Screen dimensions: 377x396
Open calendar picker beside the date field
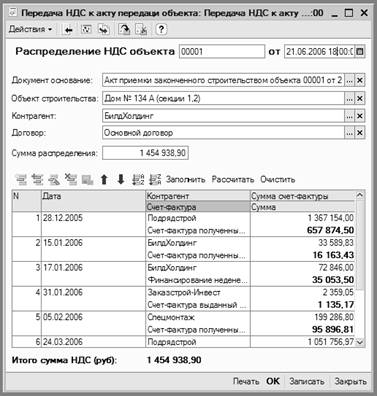360,52
